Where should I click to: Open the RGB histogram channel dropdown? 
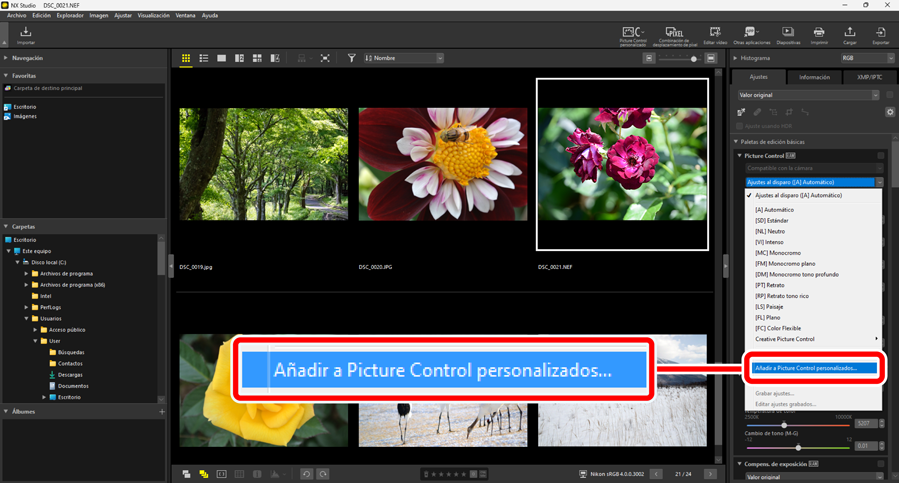click(866, 59)
